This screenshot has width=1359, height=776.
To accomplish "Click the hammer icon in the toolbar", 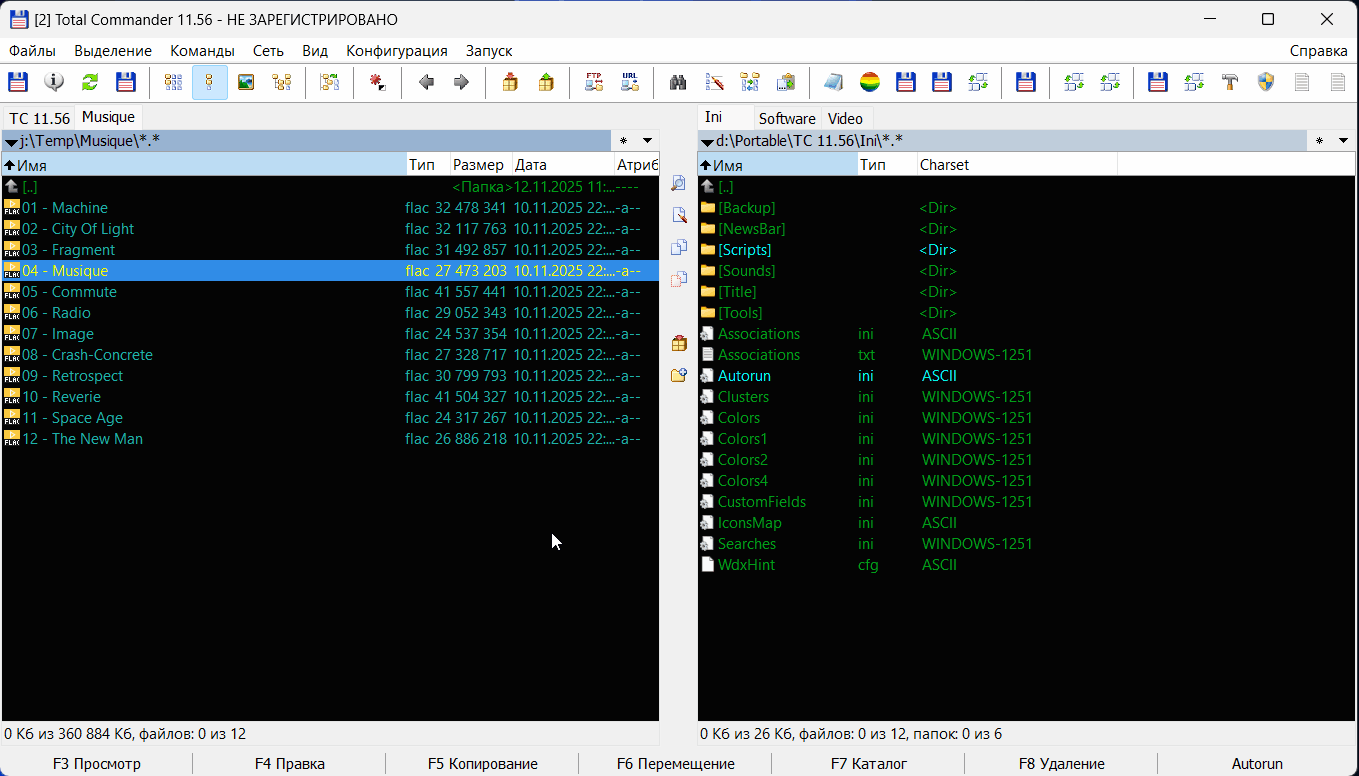I will click(x=1230, y=82).
